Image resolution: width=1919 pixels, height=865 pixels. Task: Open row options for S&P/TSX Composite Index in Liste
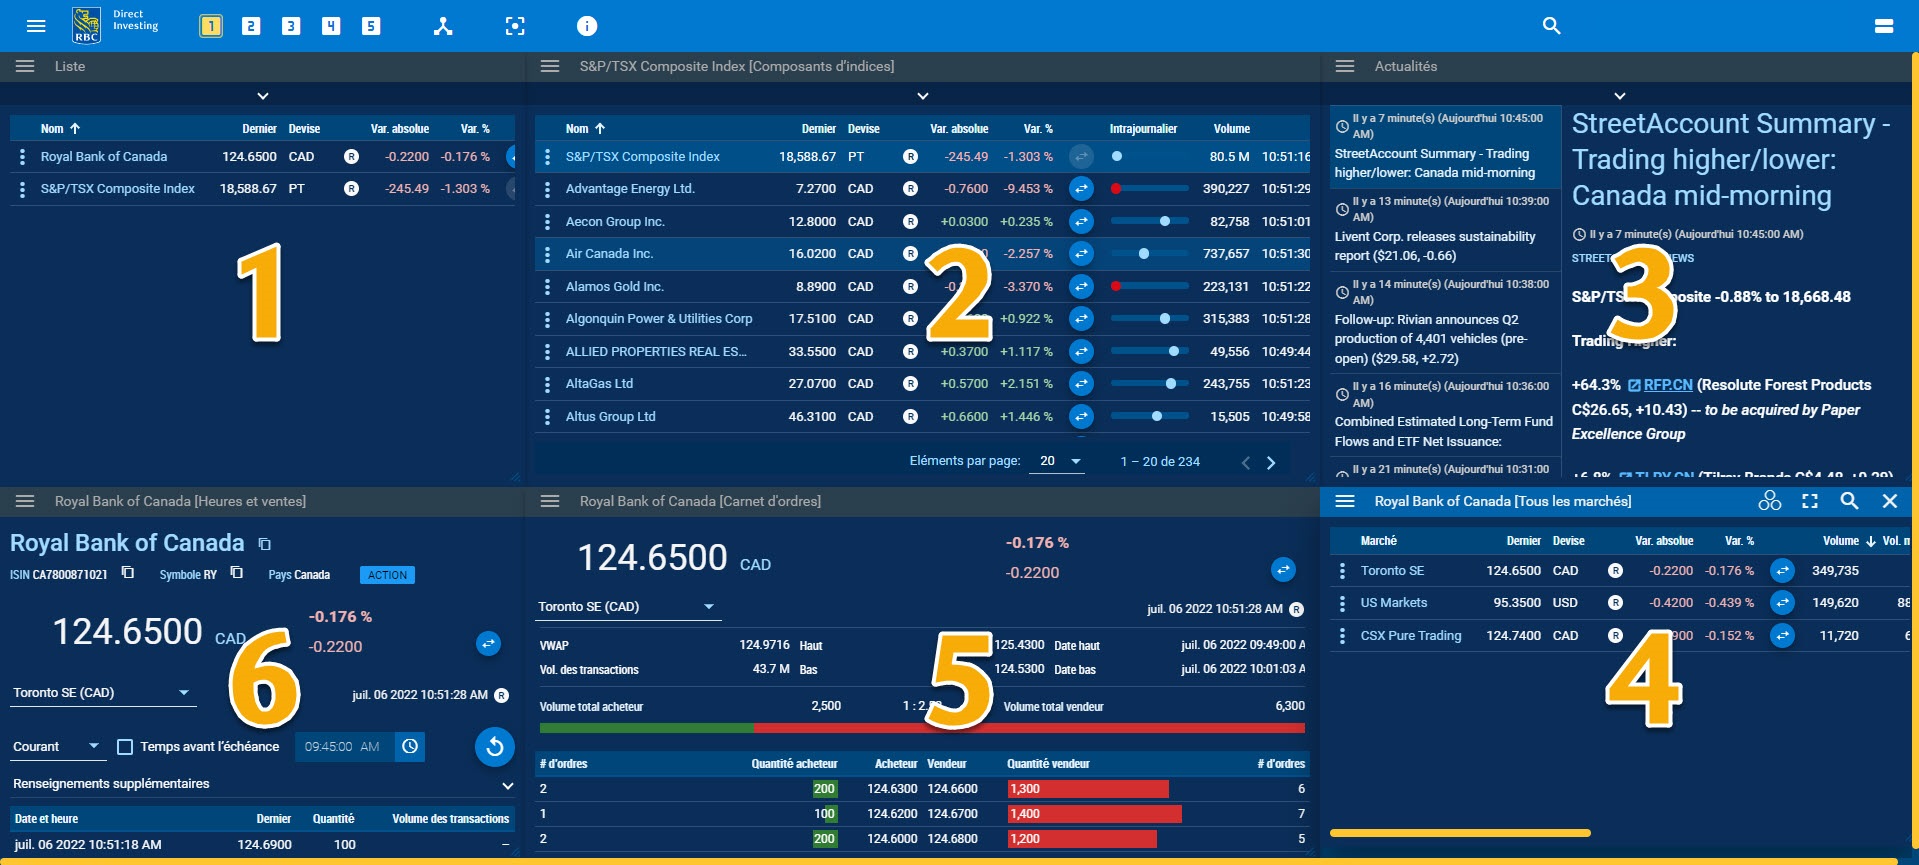tap(23, 189)
